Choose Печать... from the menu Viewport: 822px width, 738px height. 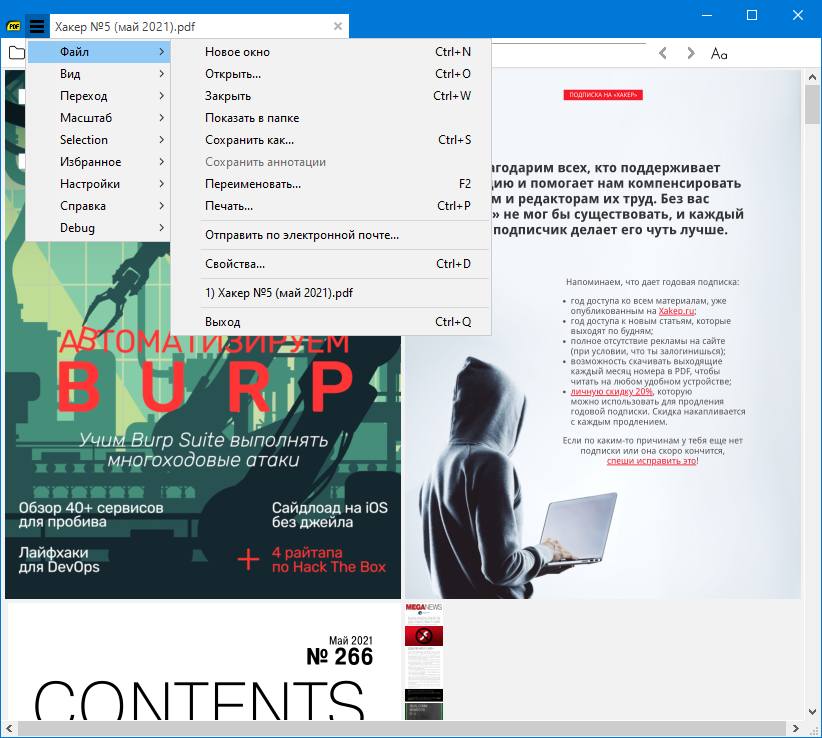pos(229,206)
